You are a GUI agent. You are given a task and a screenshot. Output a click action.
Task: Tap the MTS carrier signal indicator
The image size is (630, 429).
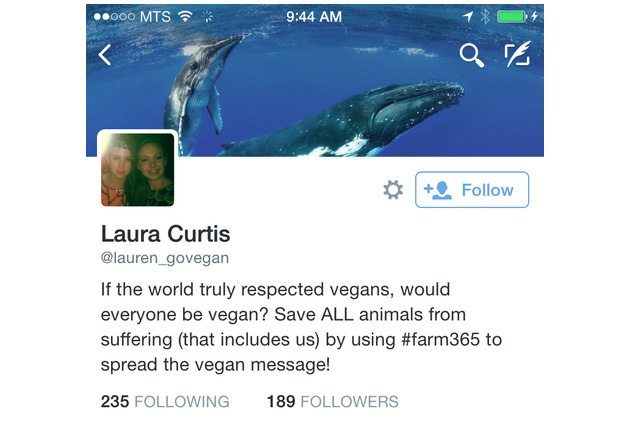pos(132,16)
